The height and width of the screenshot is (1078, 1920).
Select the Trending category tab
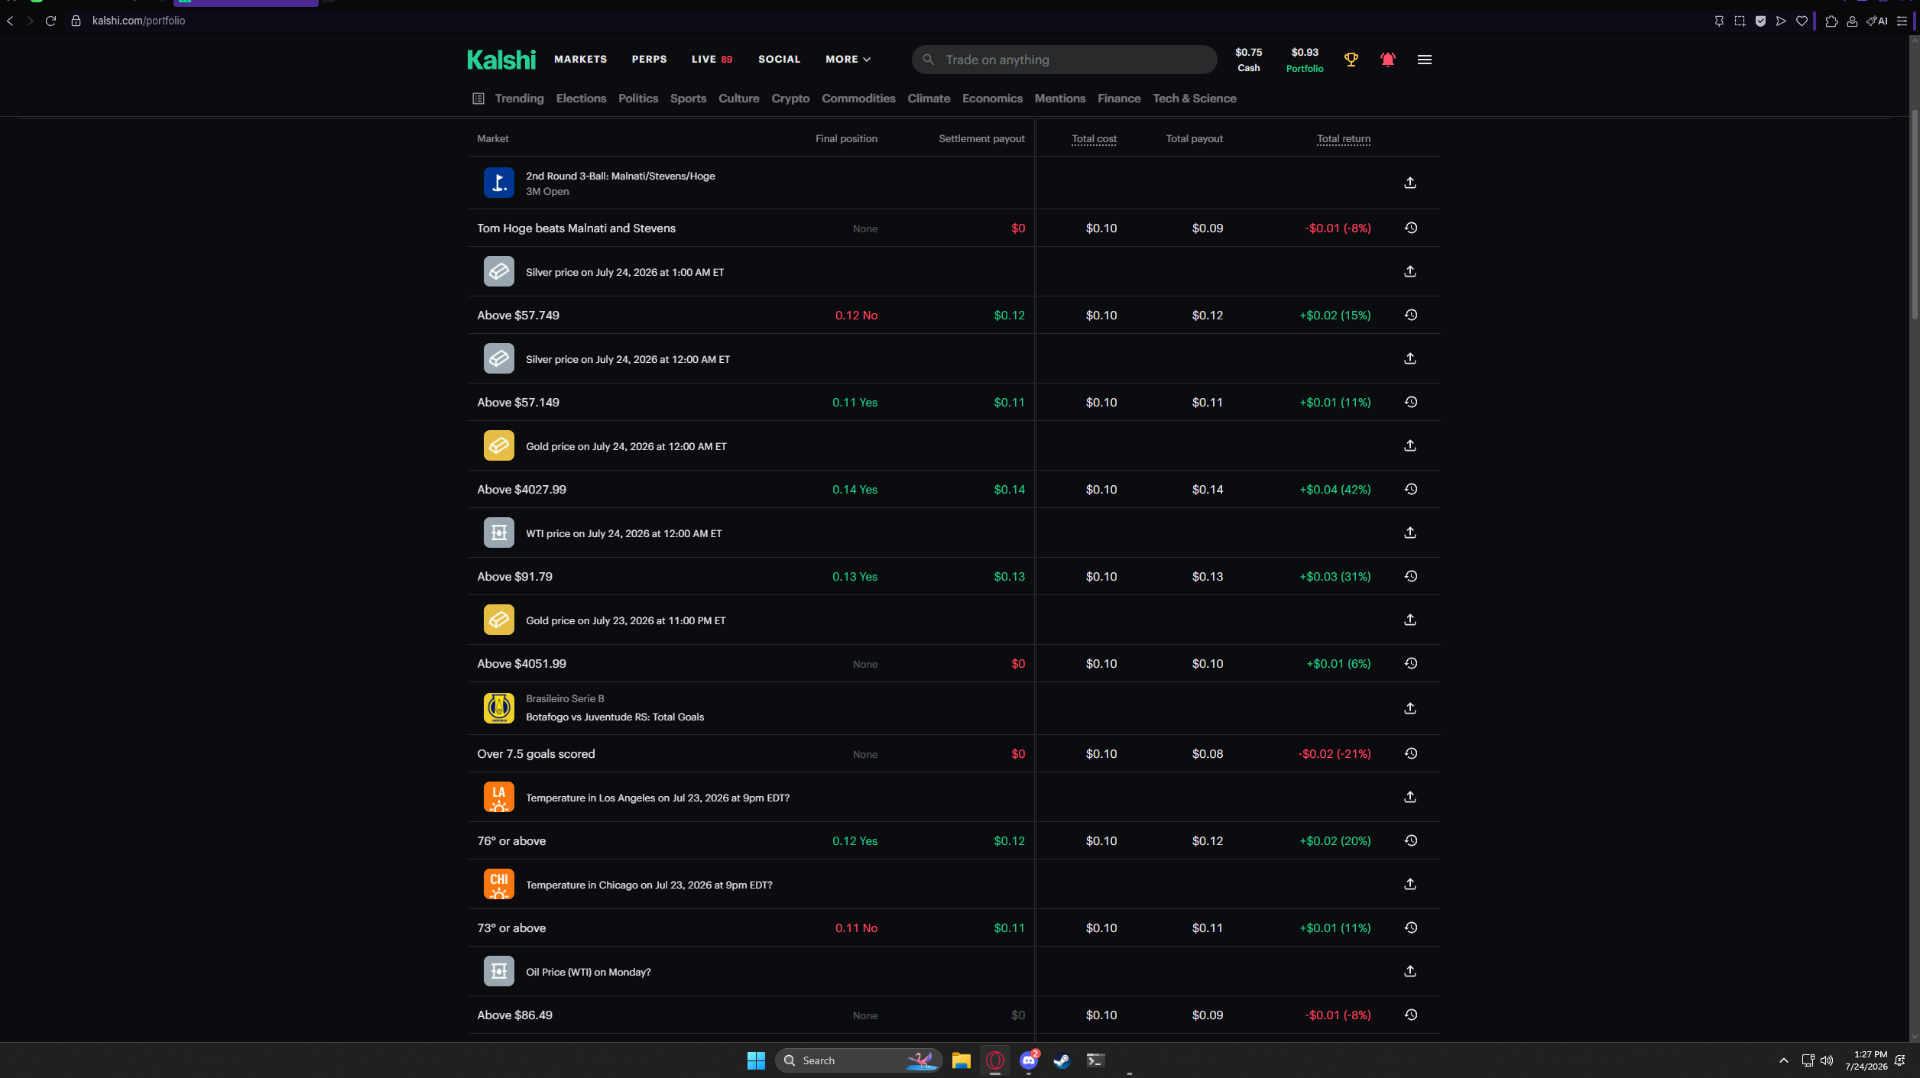click(519, 99)
